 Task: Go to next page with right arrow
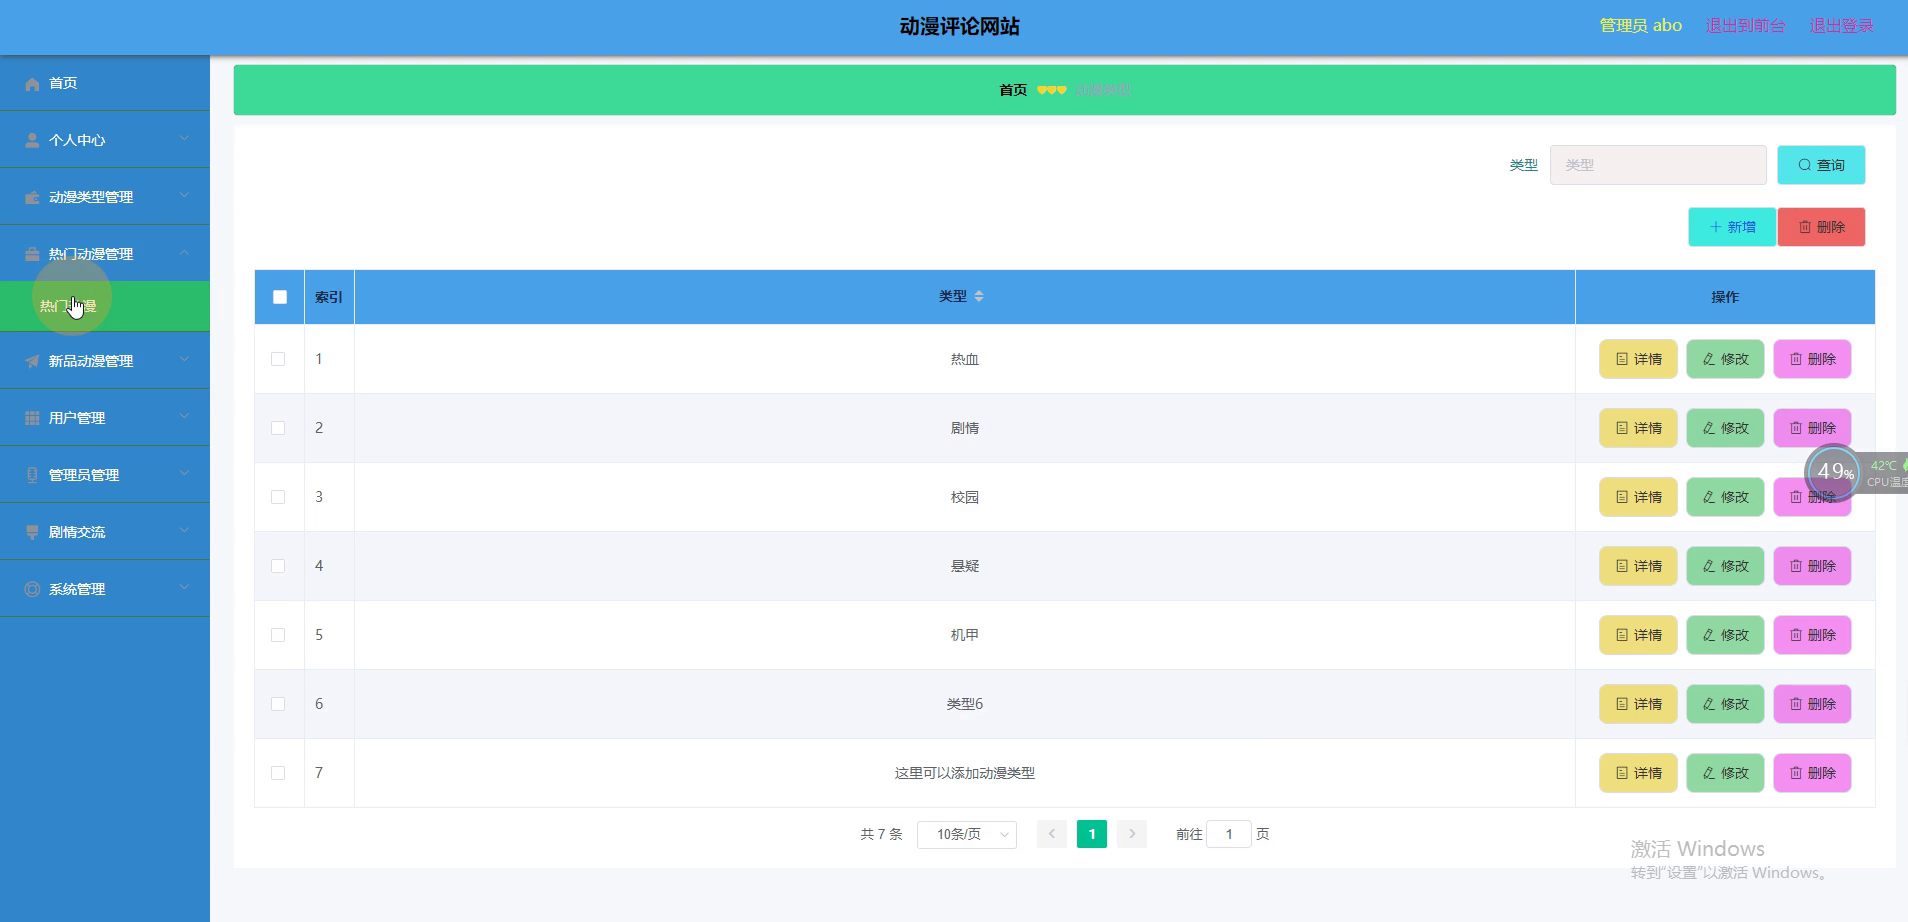(1132, 834)
